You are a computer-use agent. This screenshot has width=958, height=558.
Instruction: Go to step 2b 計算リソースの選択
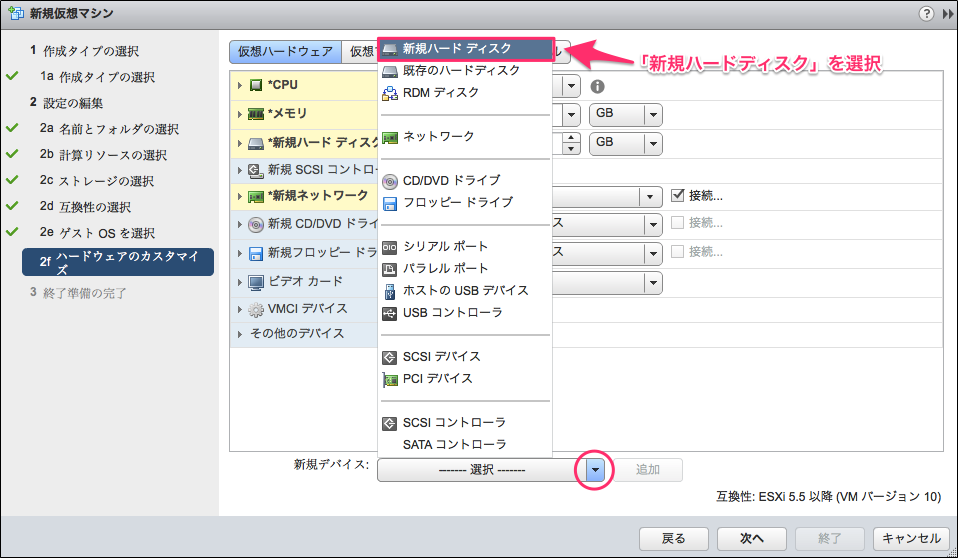click(x=103, y=155)
